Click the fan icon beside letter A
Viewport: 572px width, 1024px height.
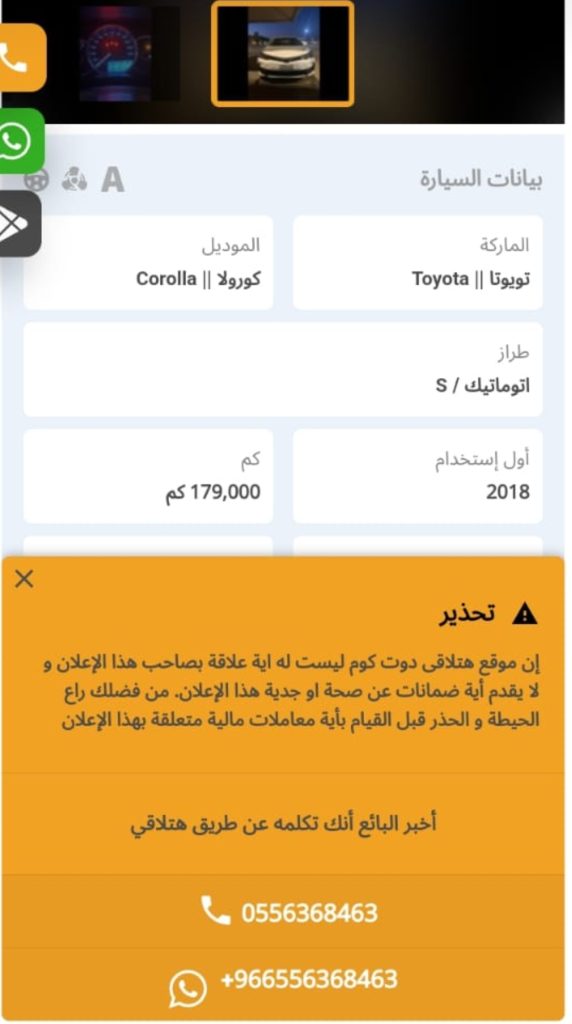pyautogui.click(x=74, y=179)
